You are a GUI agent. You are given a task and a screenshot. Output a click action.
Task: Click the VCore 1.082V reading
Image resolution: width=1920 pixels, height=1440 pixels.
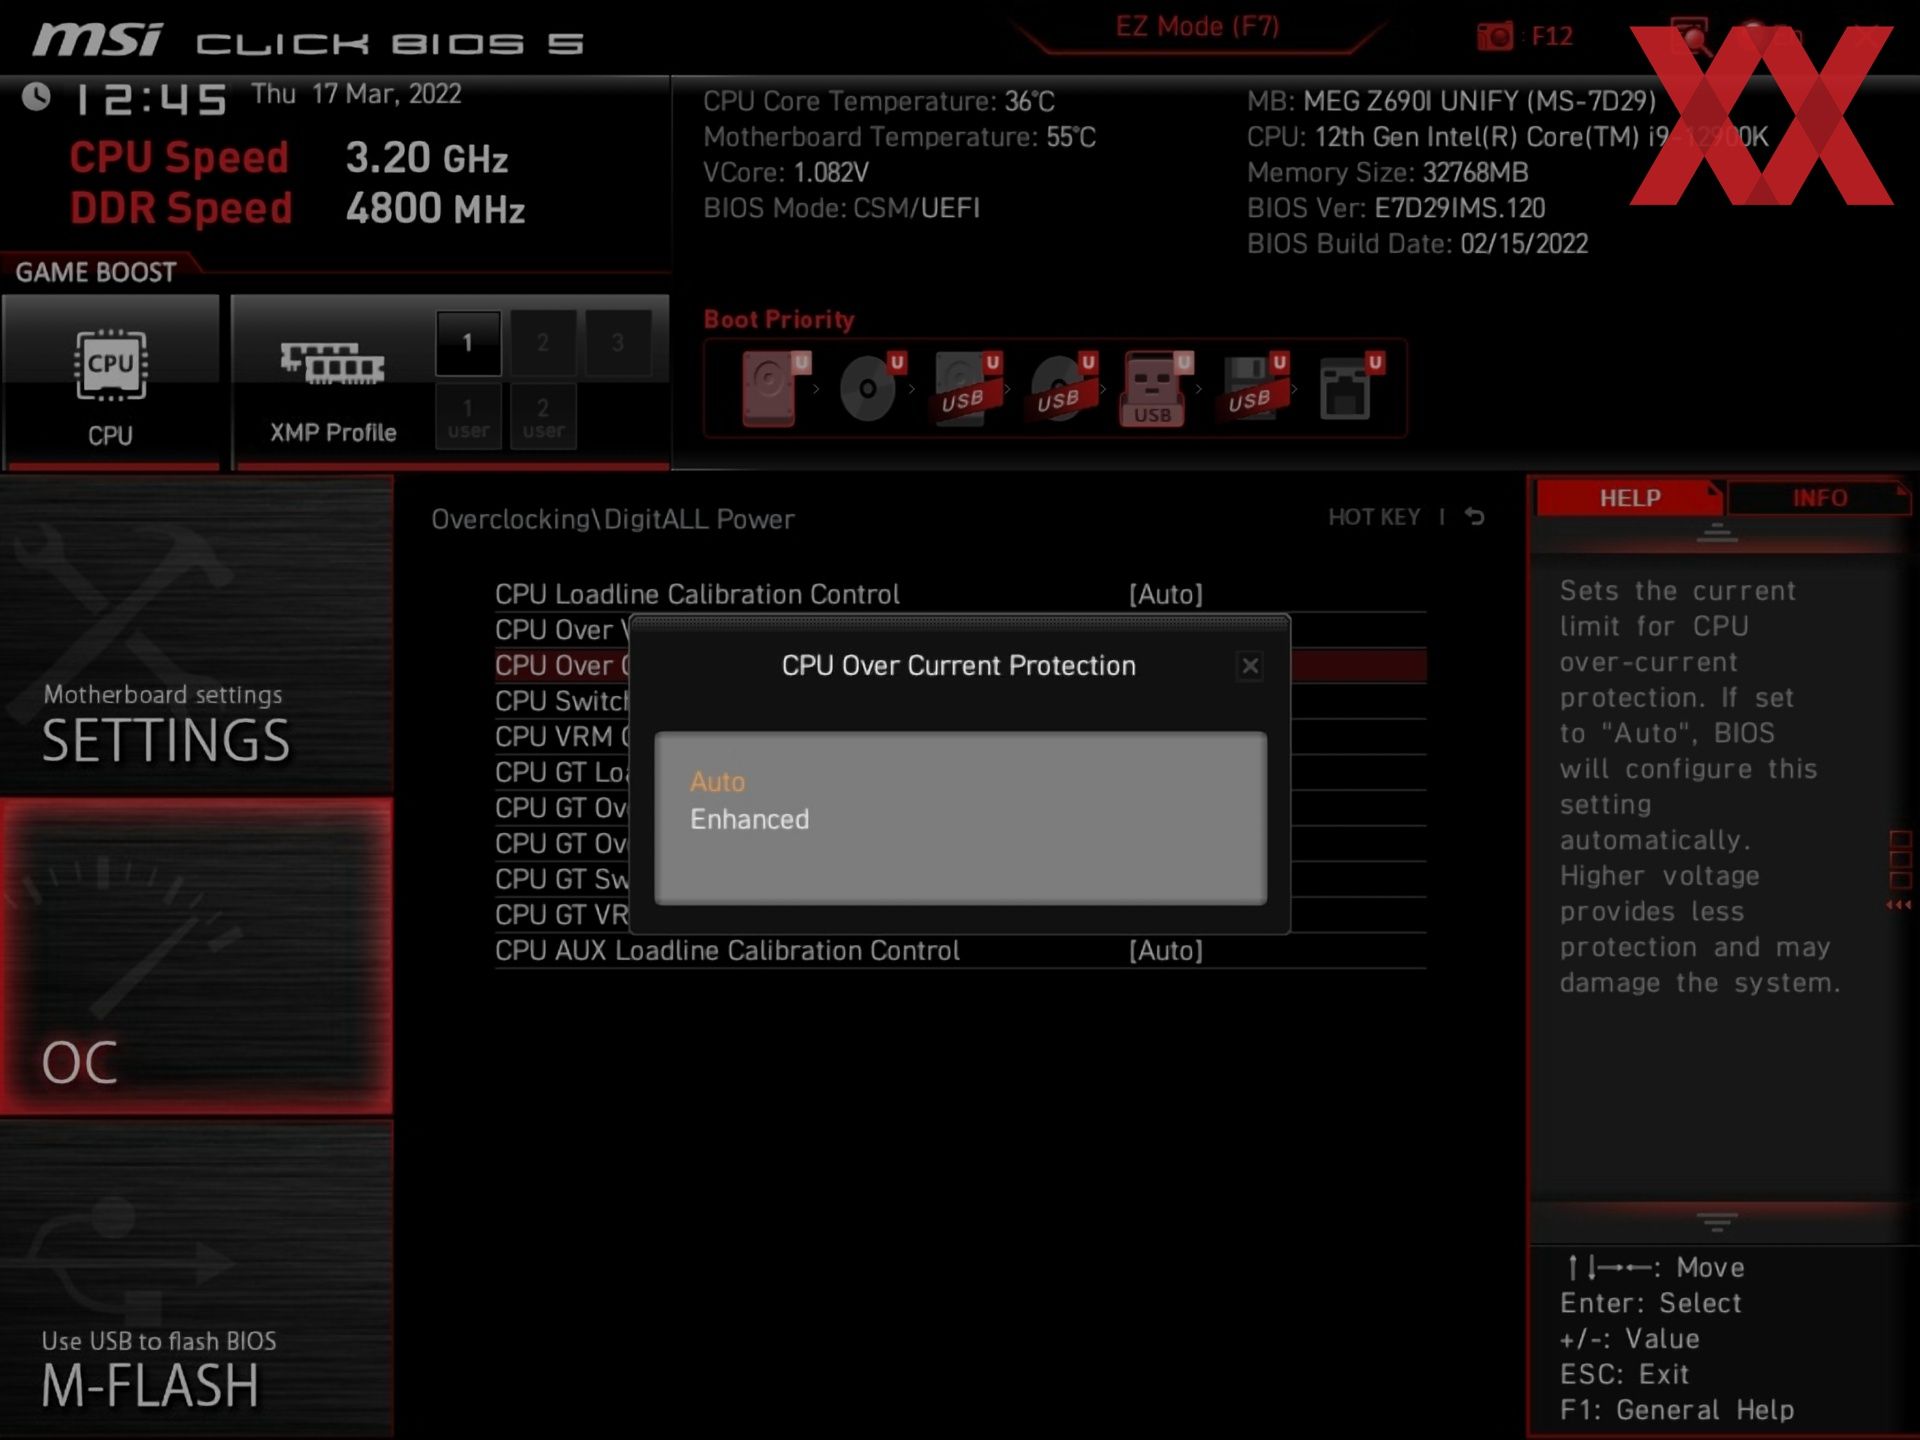coord(786,172)
